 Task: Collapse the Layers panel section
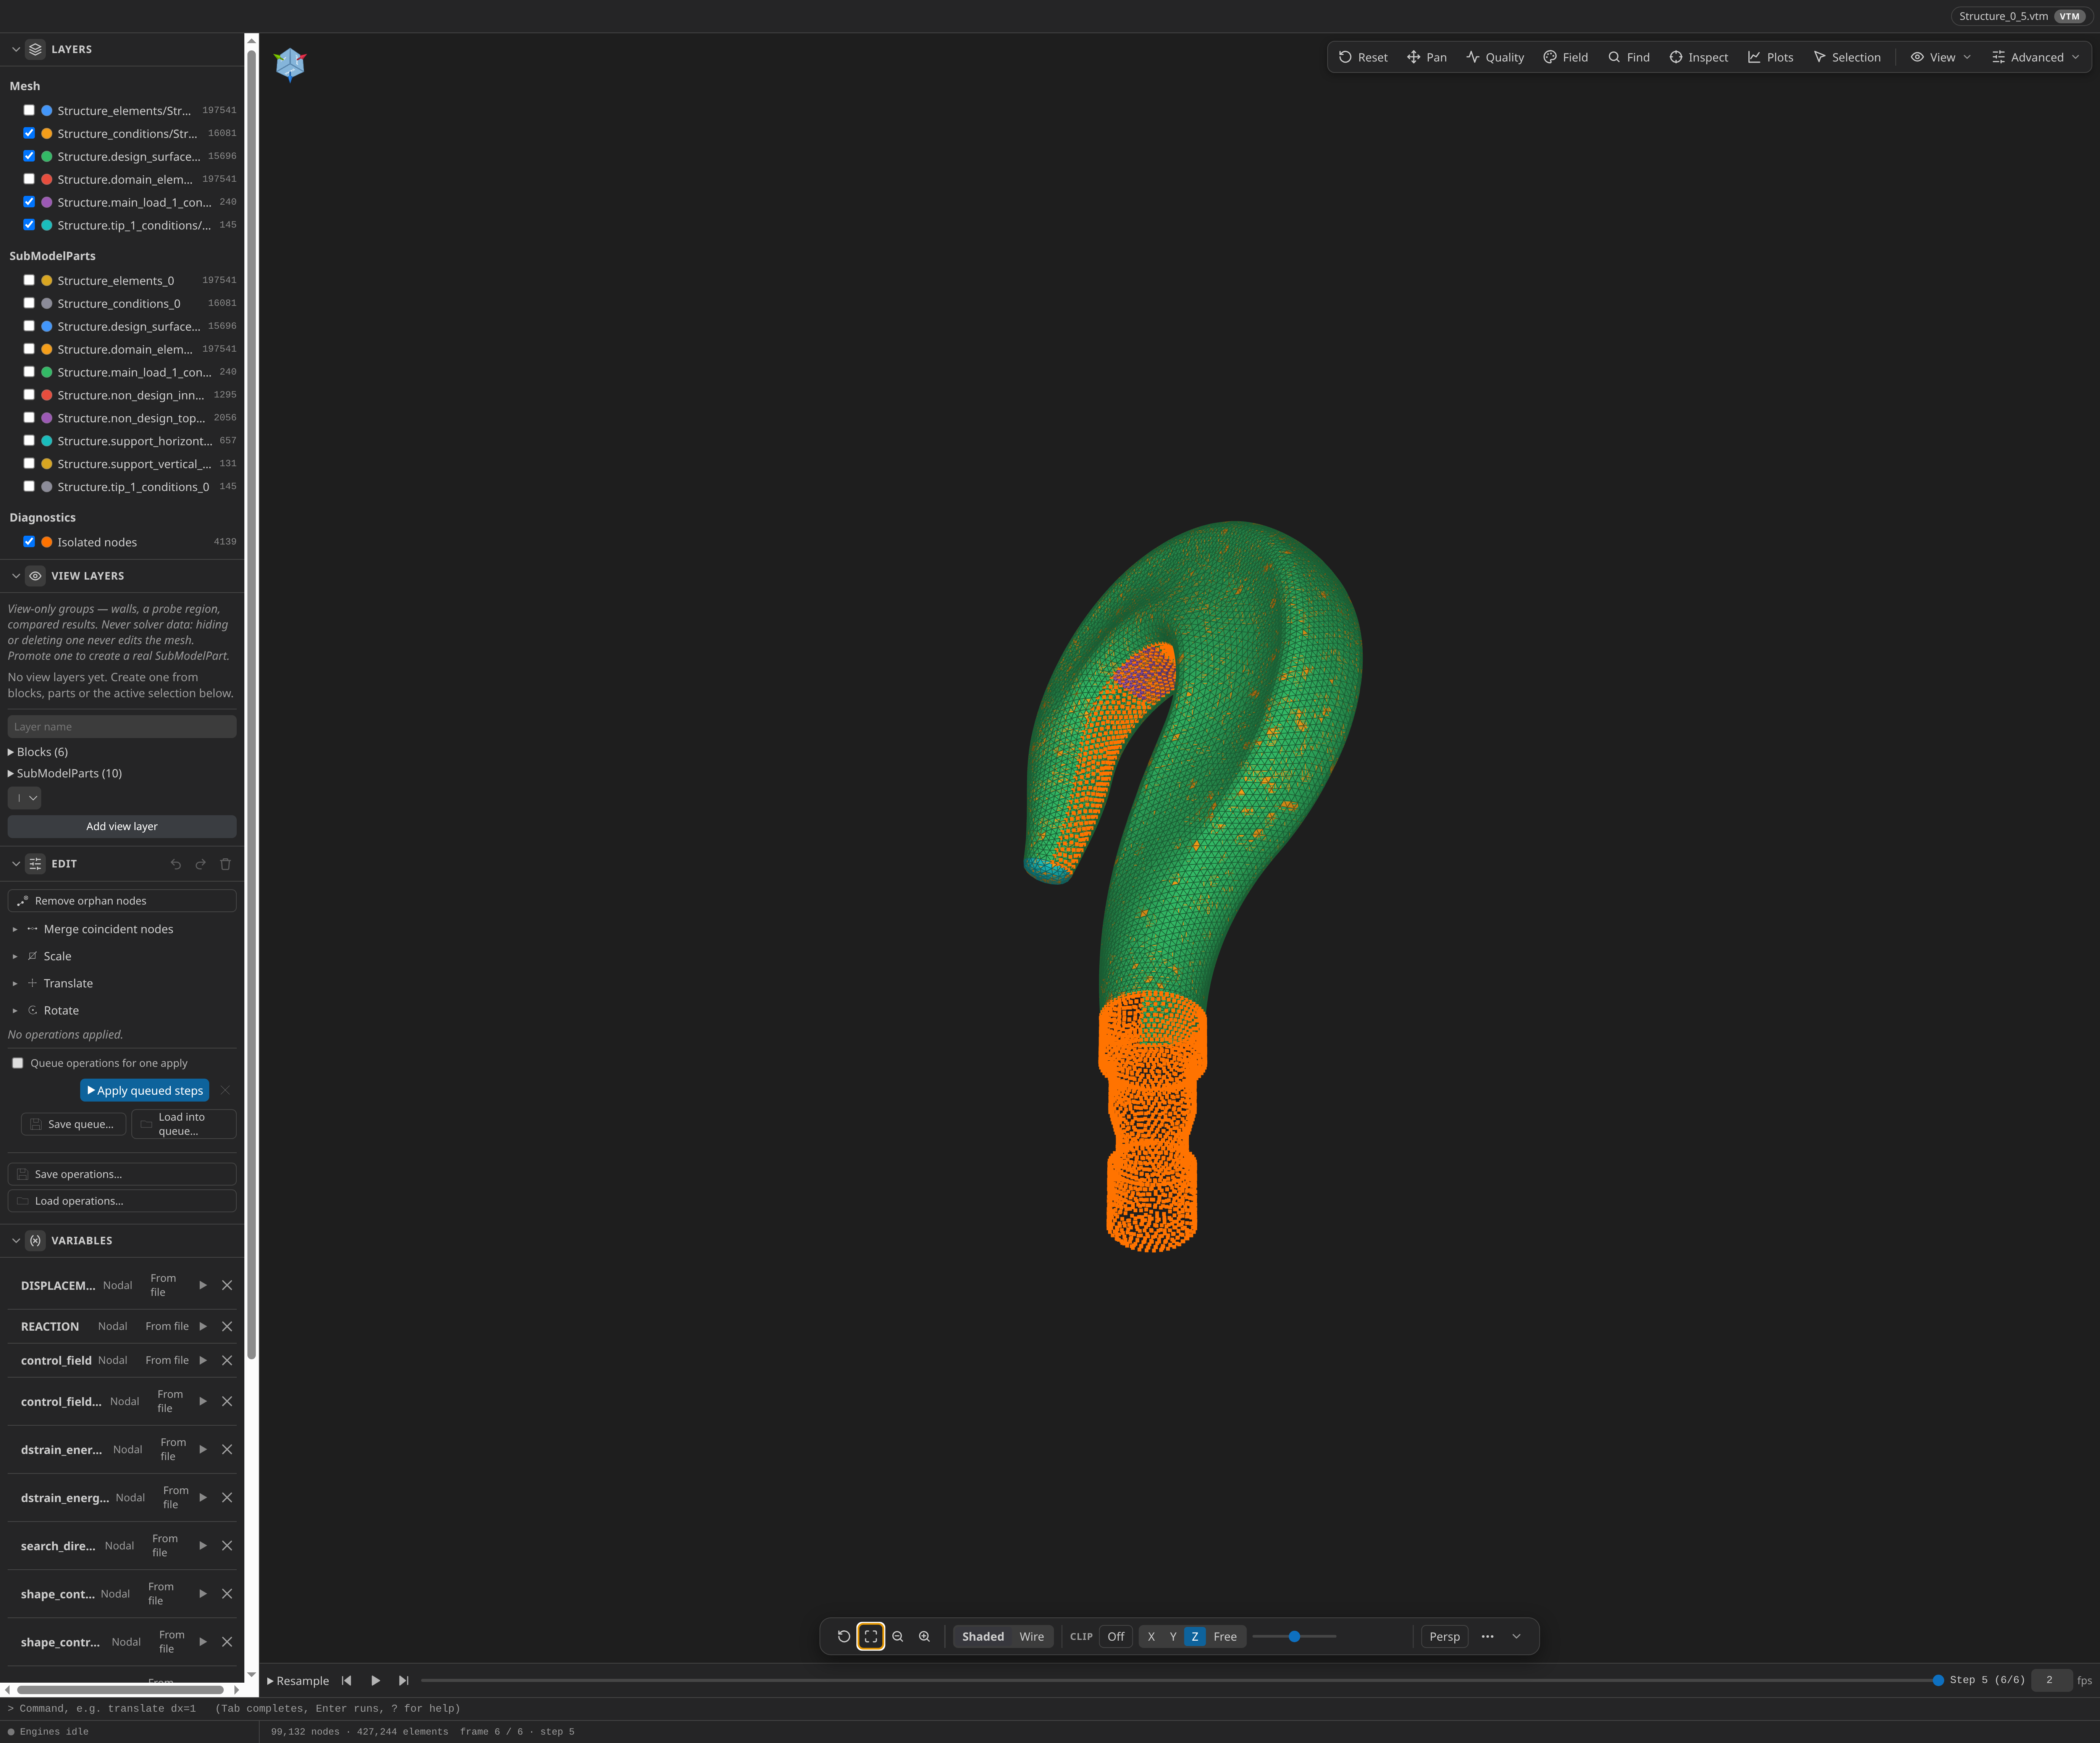click(16, 49)
